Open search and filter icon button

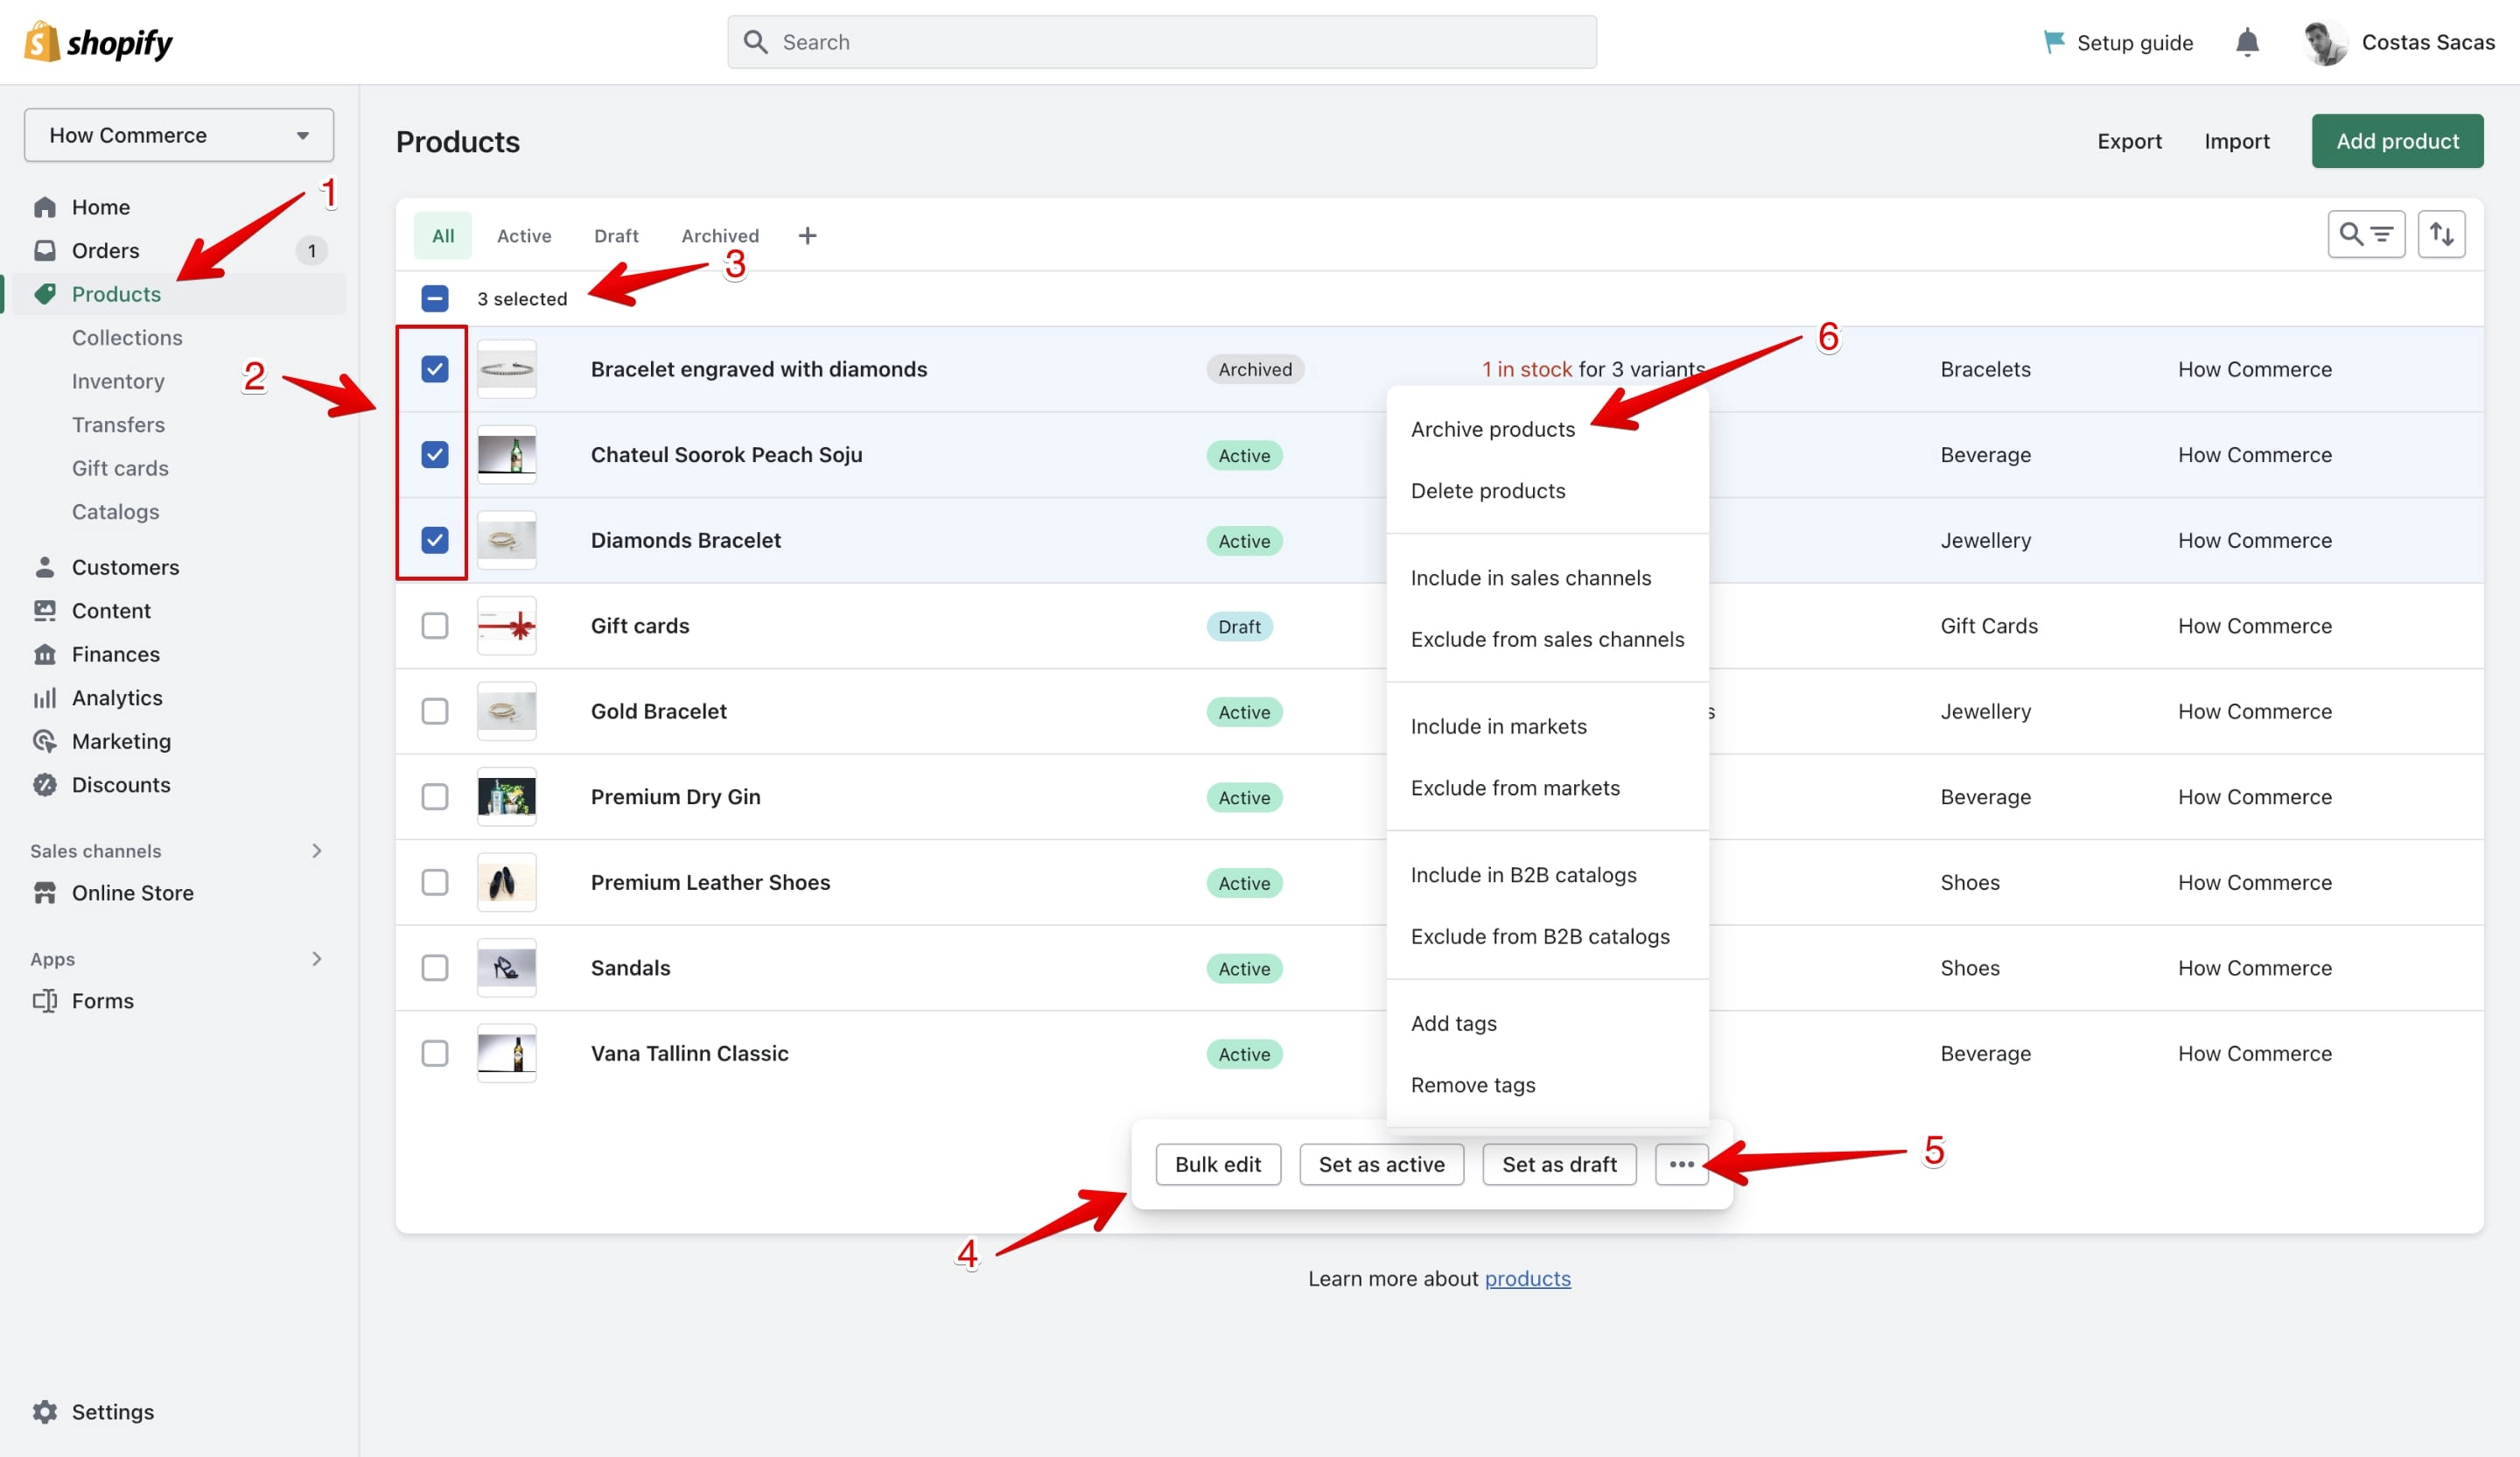click(x=2366, y=235)
